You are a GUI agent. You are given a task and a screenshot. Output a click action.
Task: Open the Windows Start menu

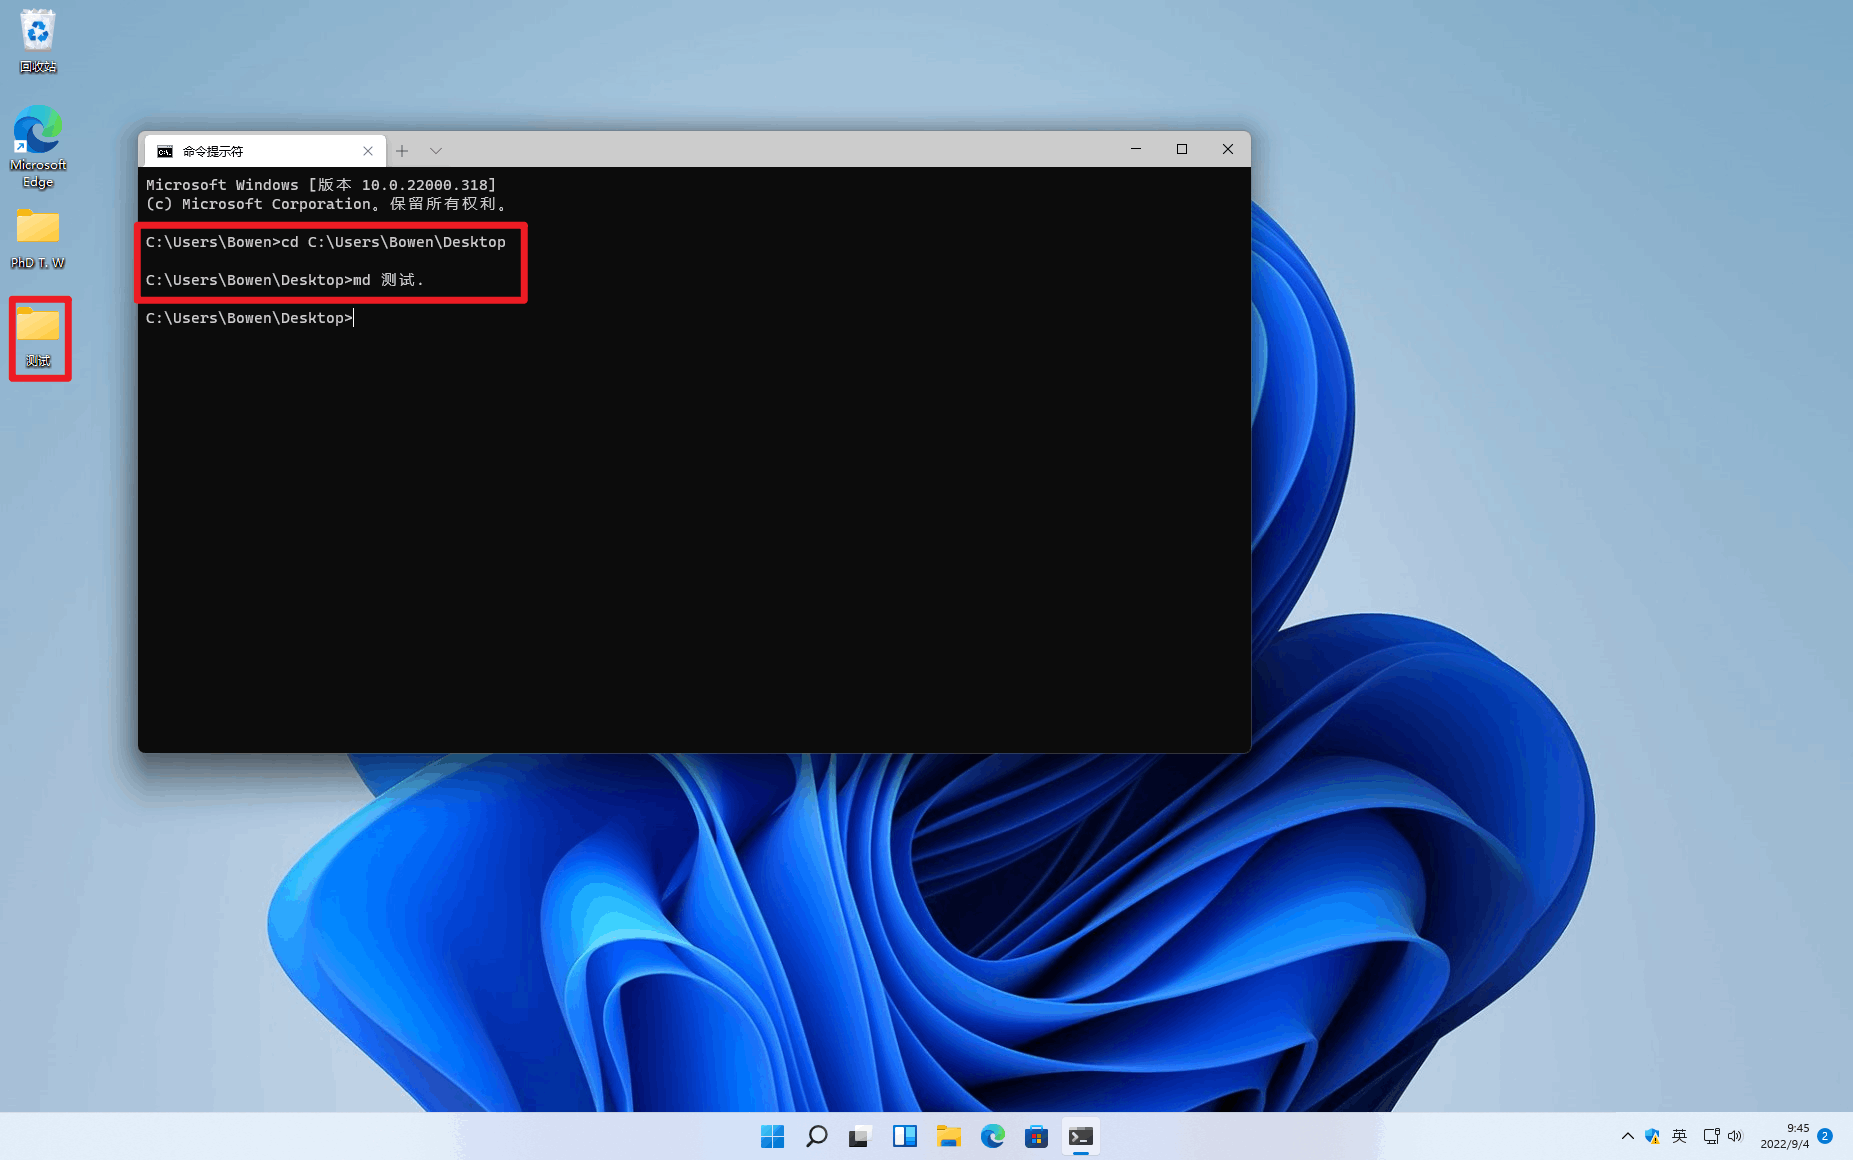[x=772, y=1136]
